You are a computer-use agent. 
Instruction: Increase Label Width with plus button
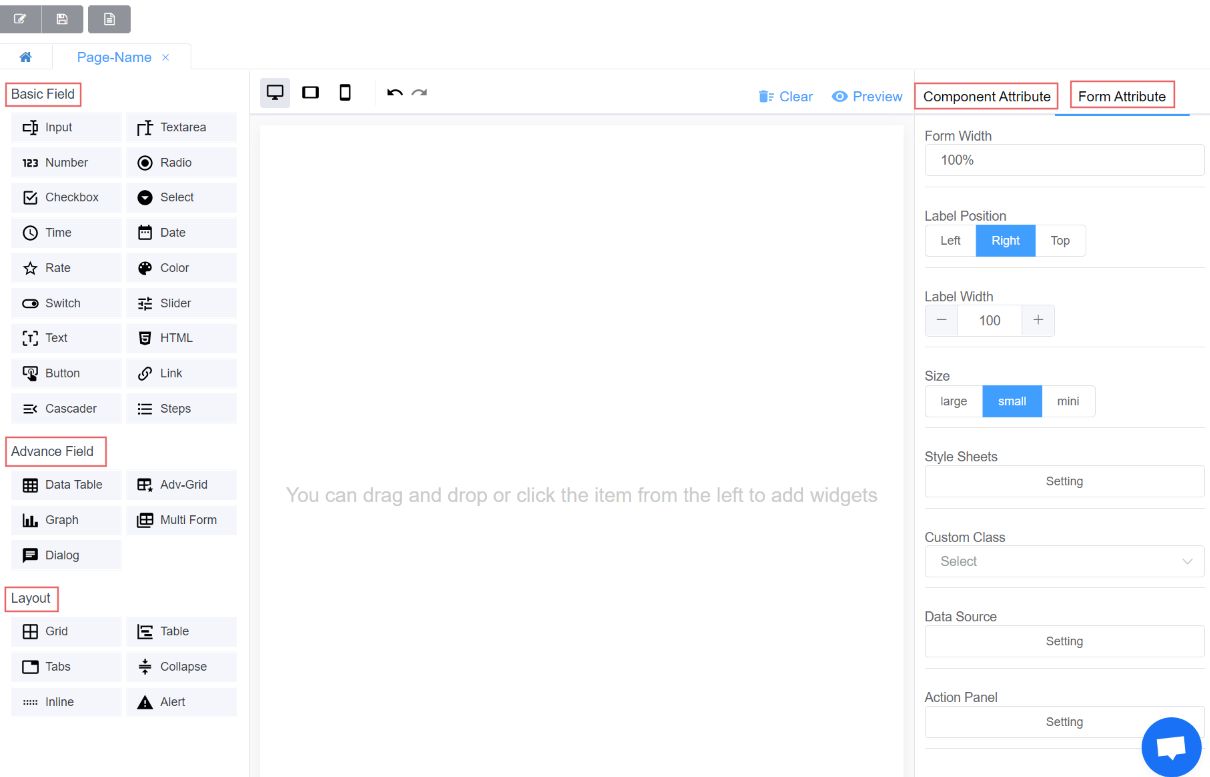[x=1038, y=320]
